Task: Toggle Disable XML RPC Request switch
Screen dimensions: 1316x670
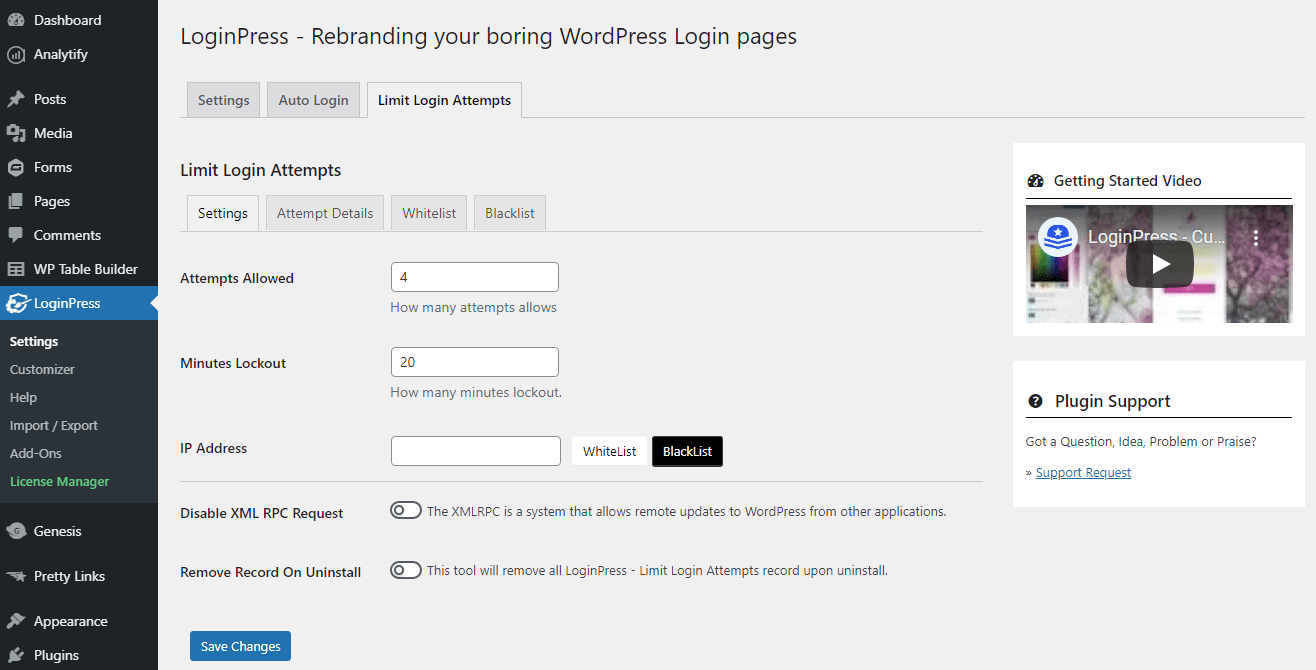Action: [x=405, y=511]
